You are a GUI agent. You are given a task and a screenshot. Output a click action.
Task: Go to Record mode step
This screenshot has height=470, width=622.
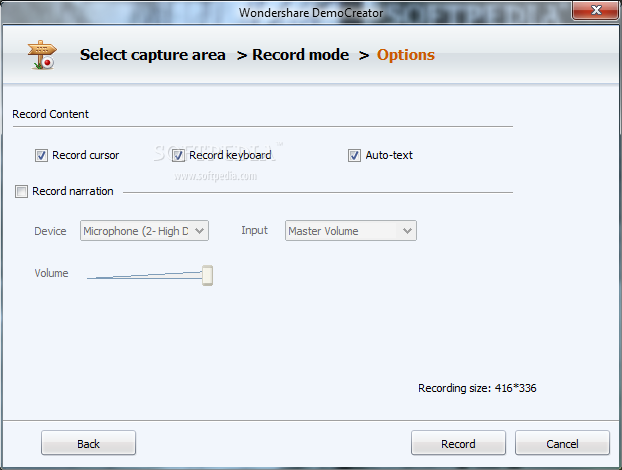[301, 55]
